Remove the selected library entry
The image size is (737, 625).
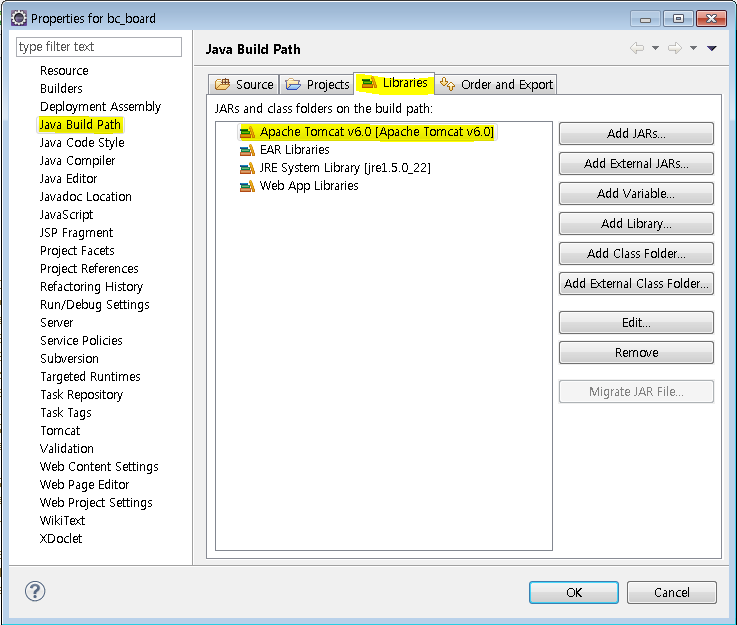(636, 353)
